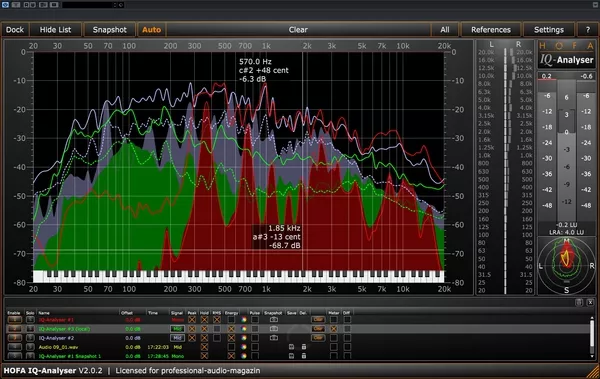This screenshot has height=379, width=600.
Task: Take a Snapshot from top toolbar
Action: pos(109,30)
